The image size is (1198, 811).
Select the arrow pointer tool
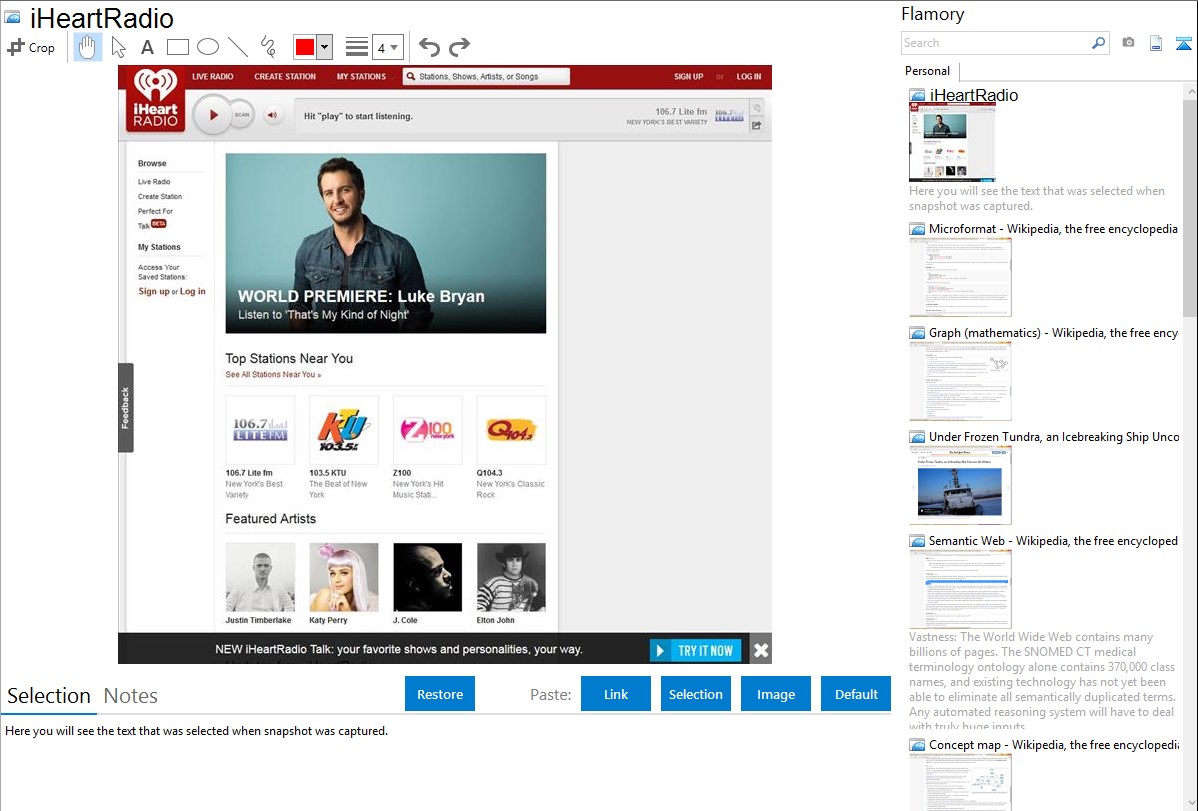coord(118,47)
